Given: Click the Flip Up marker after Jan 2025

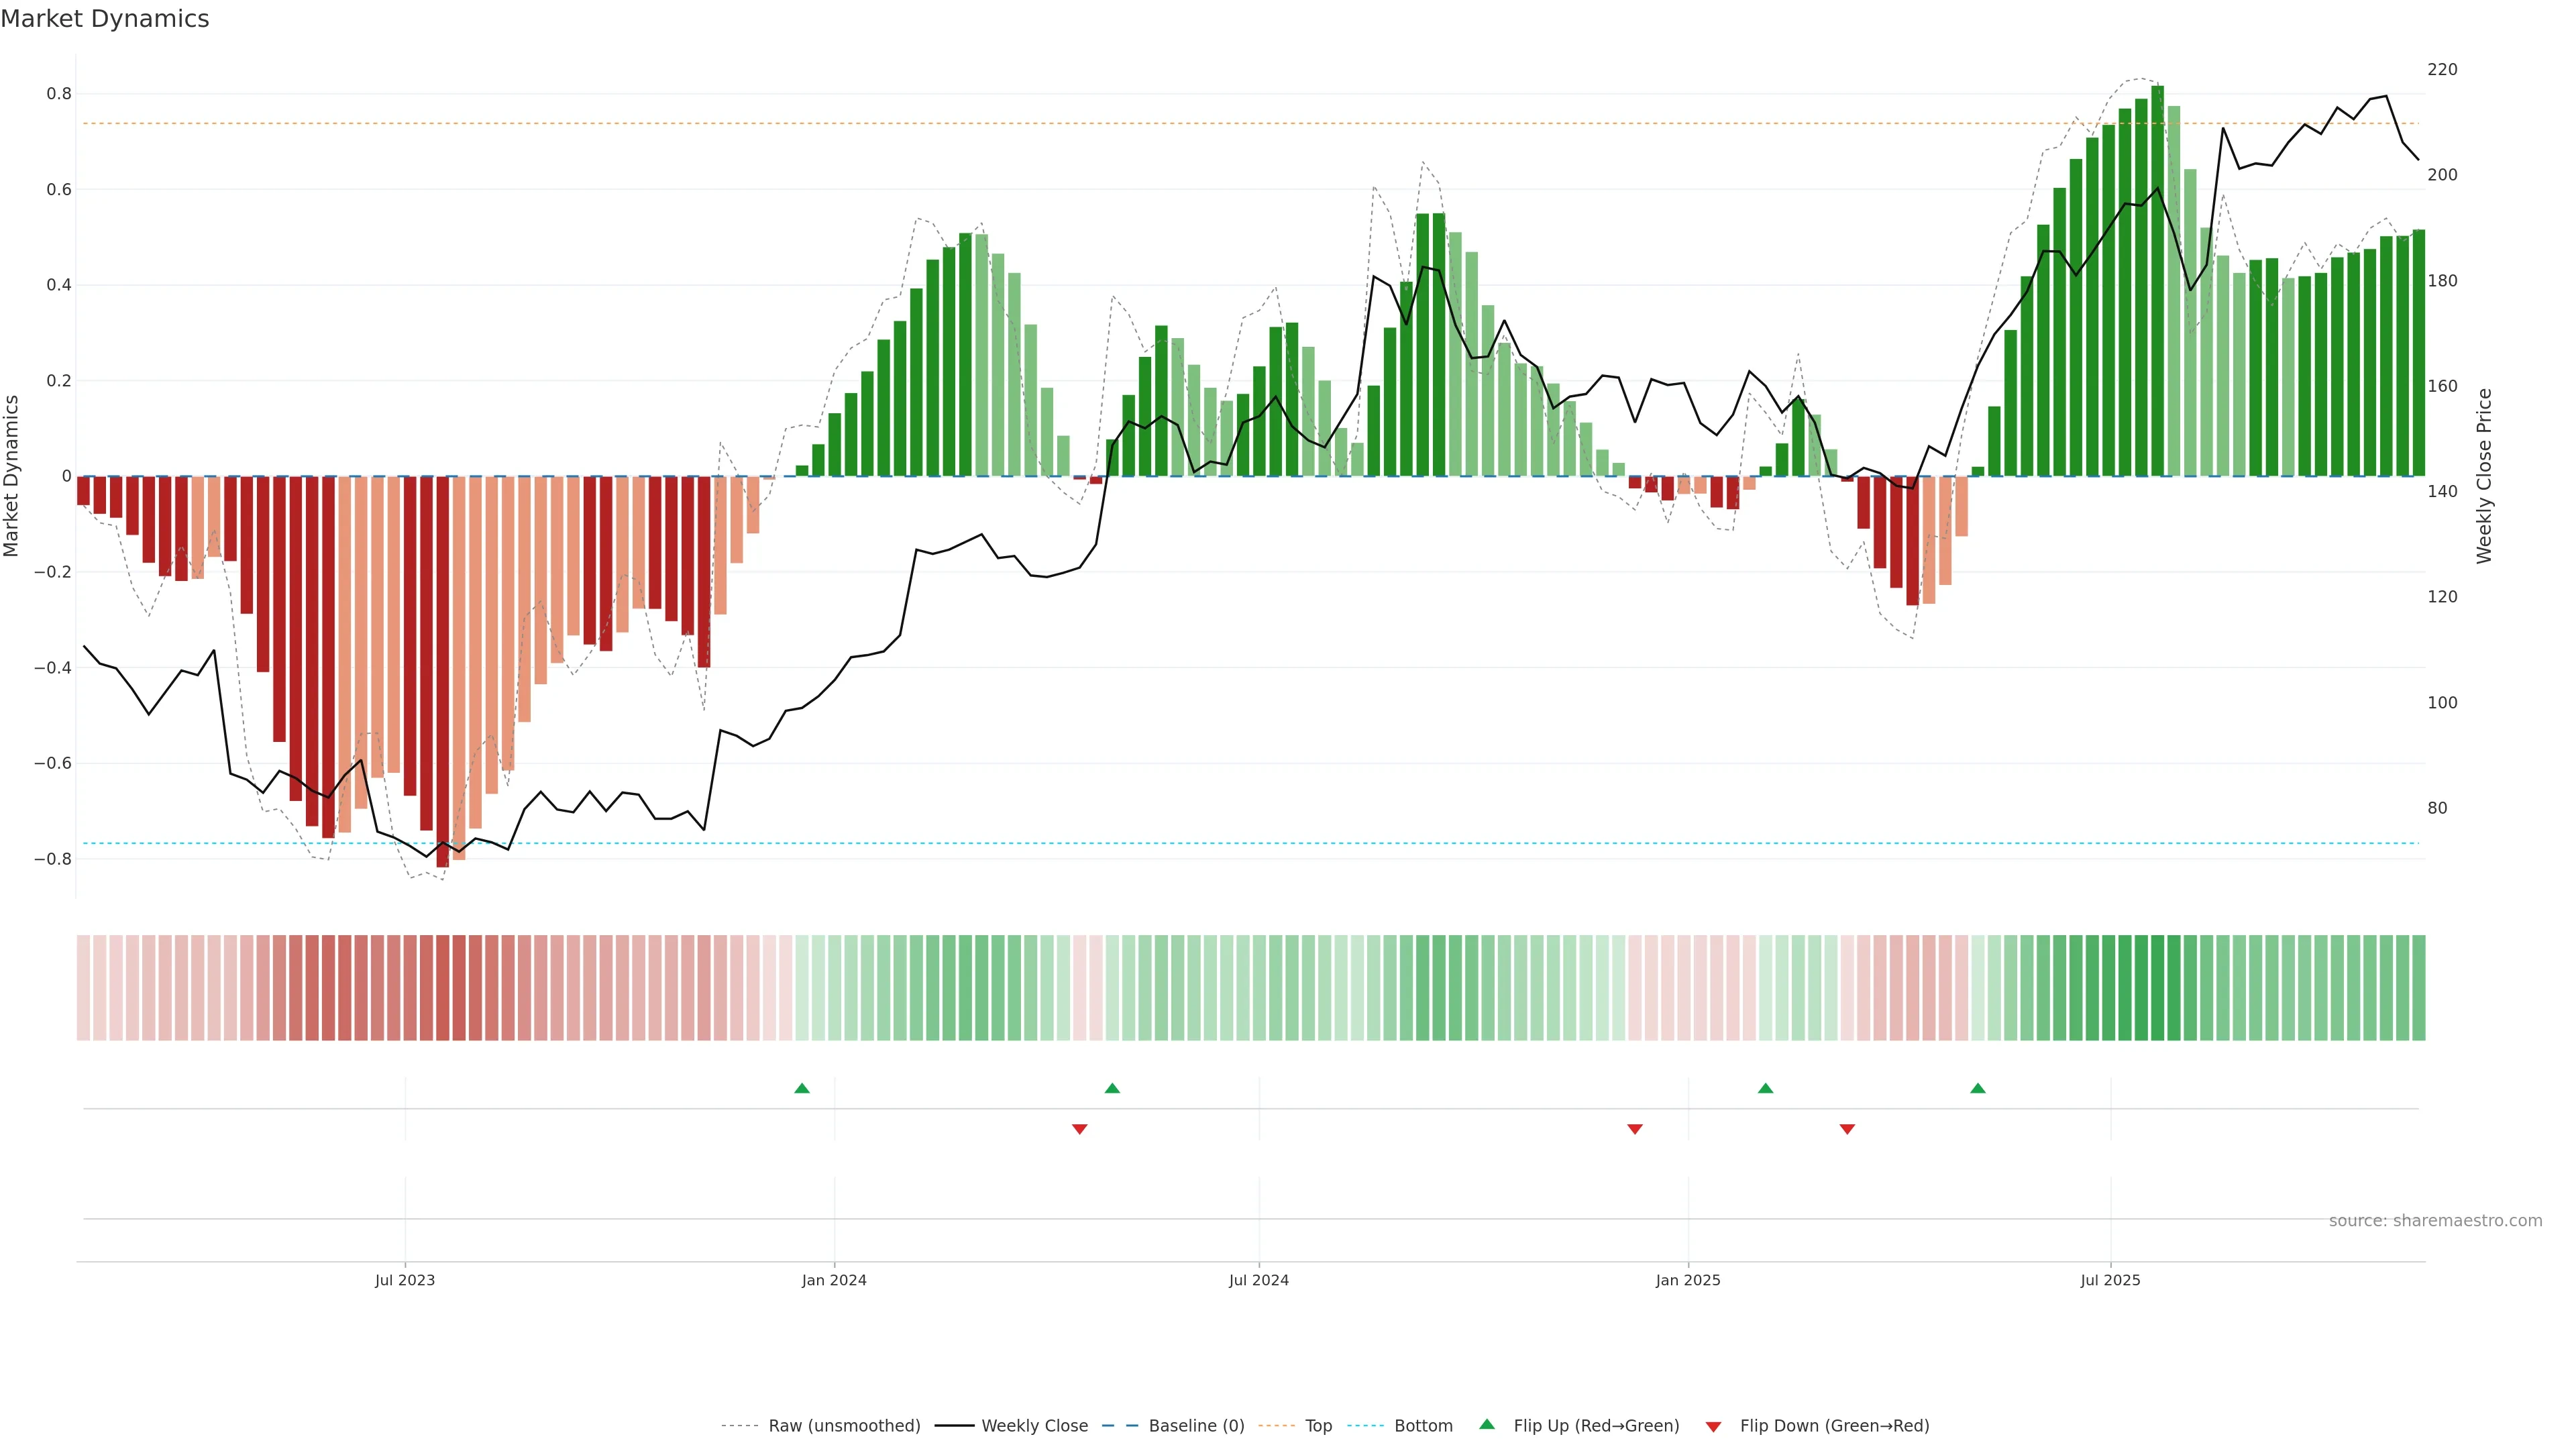Looking at the screenshot, I should (x=1765, y=1088).
